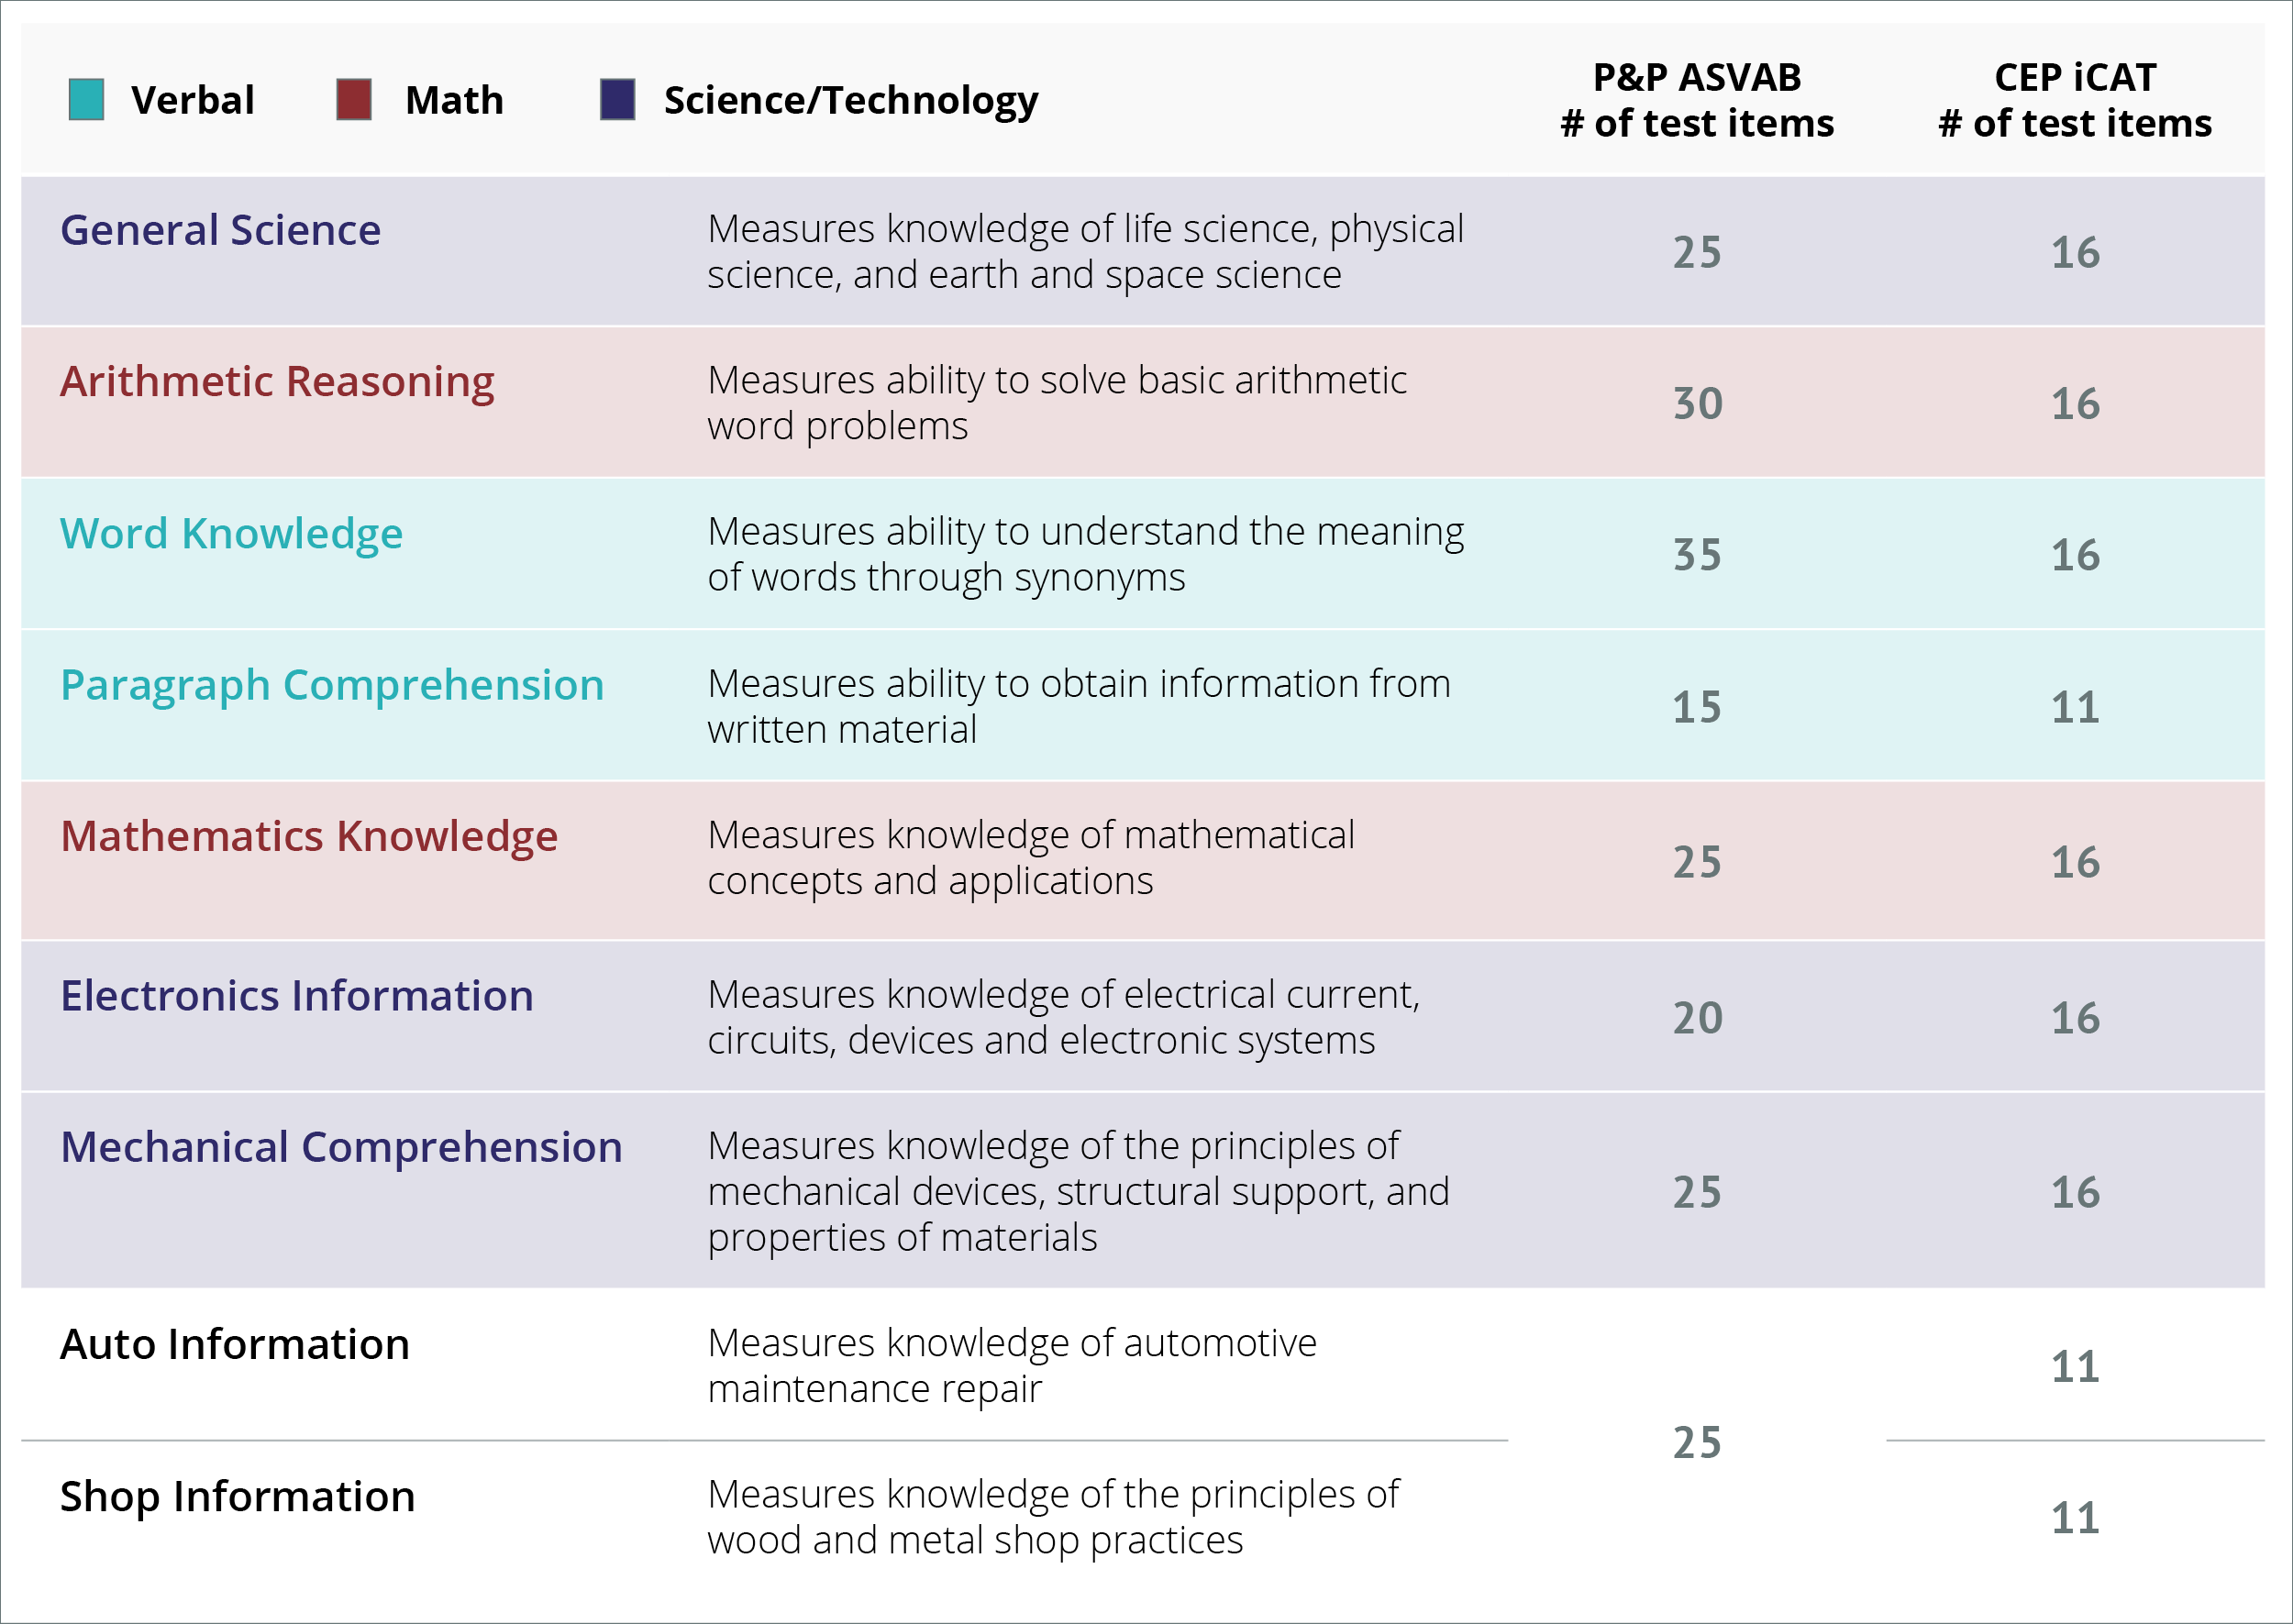Click the Paragraph Comprehension iCAT value 11
The height and width of the screenshot is (1624, 2293).
pyautogui.click(x=2075, y=708)
